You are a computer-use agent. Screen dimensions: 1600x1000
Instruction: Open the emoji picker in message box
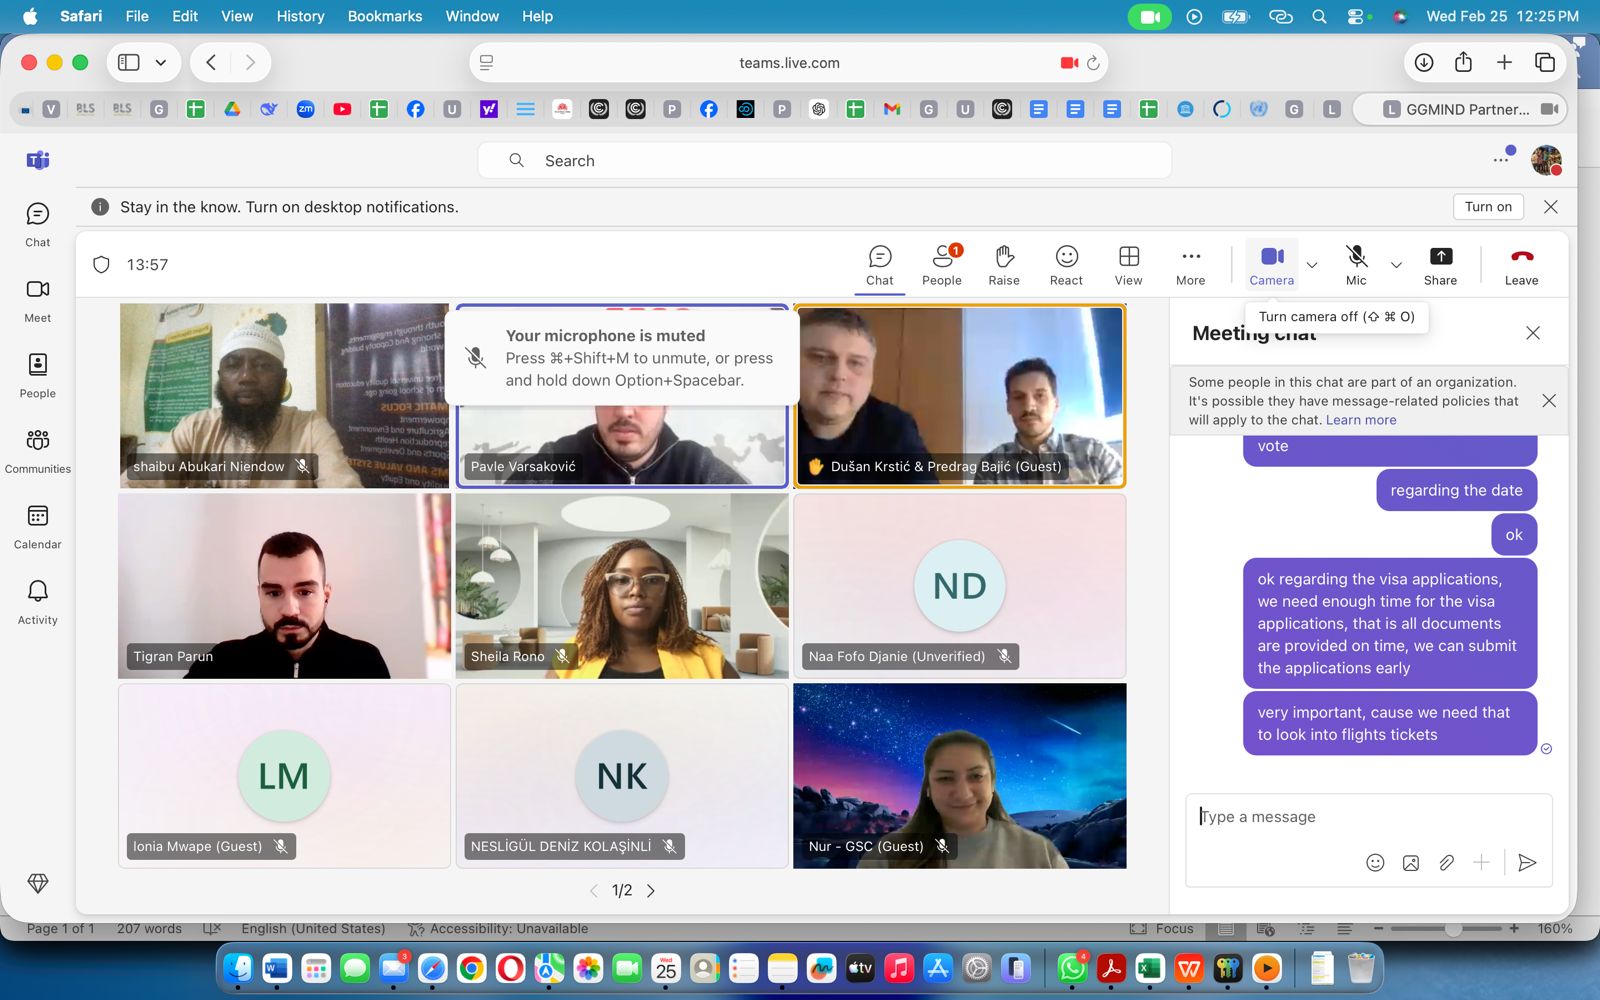tap(1375, 863)
